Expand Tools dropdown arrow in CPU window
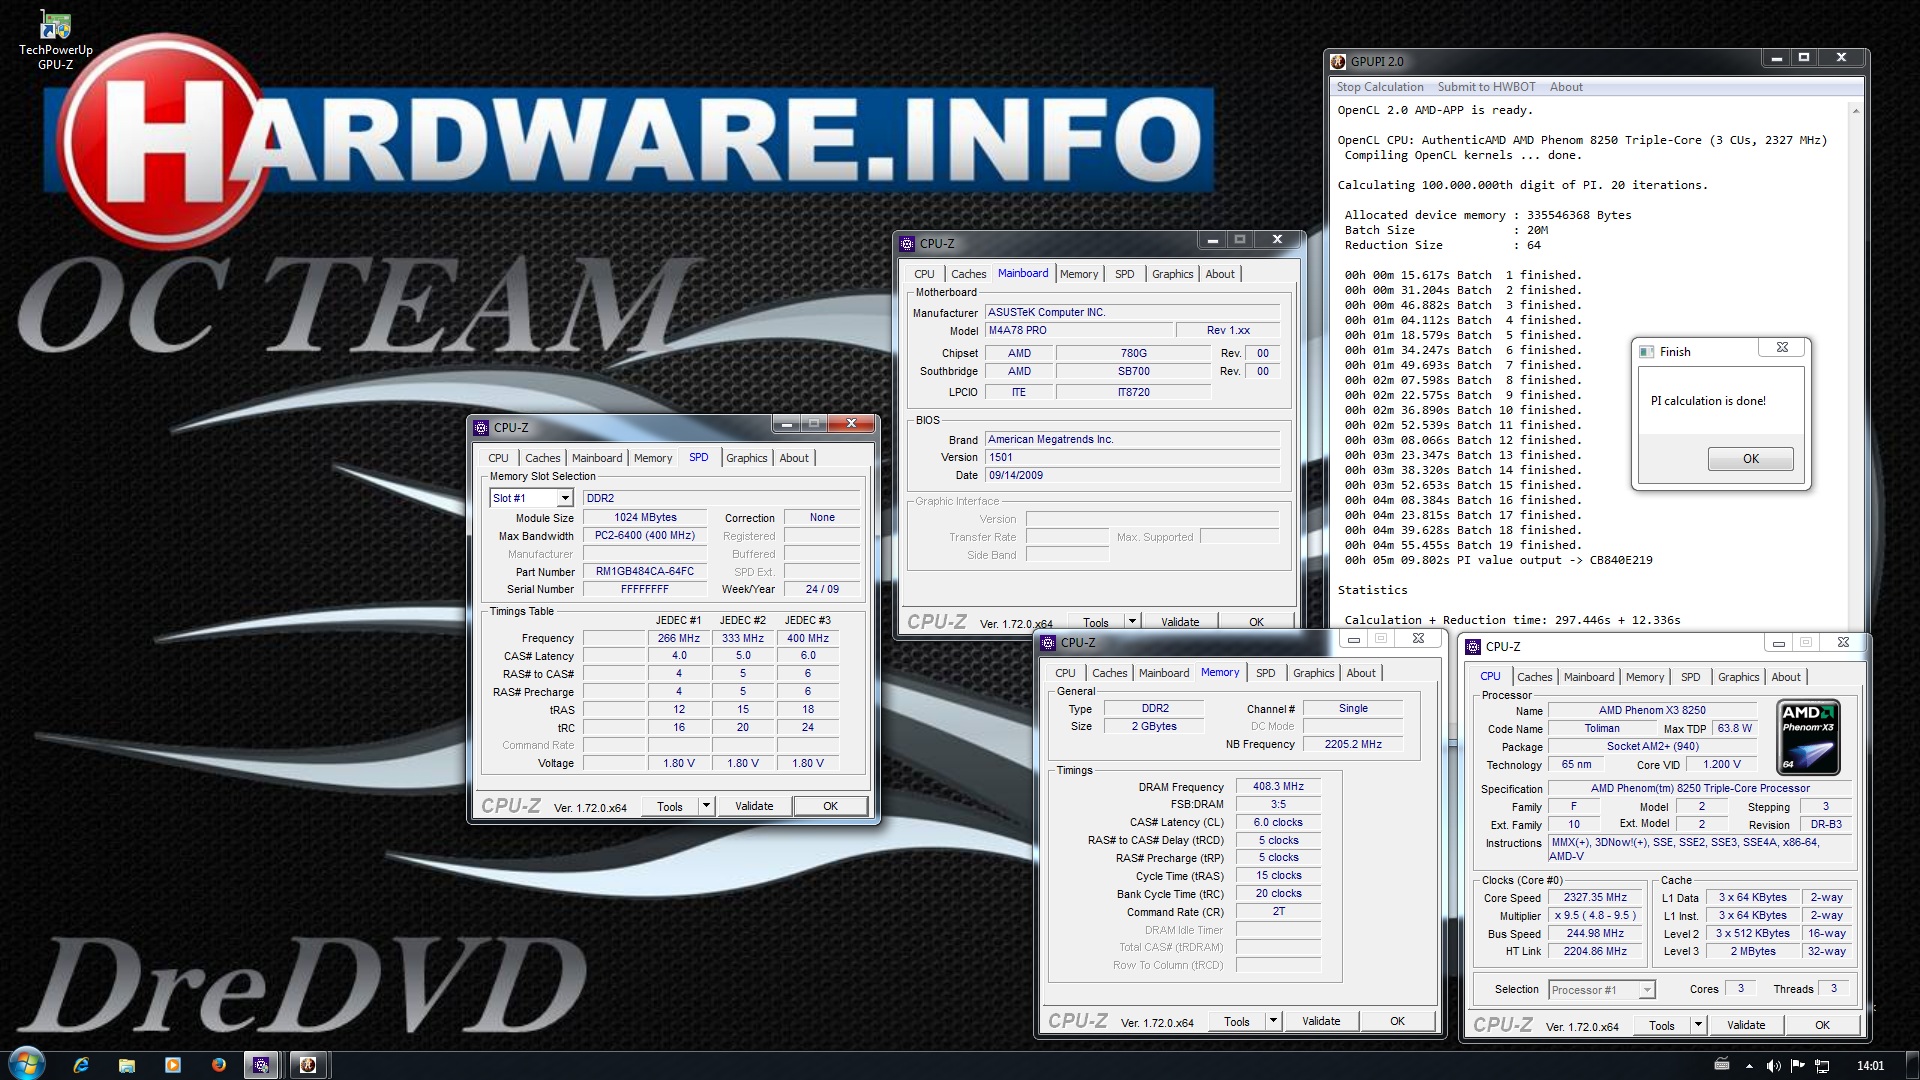 click(x=1698, y=1025)
